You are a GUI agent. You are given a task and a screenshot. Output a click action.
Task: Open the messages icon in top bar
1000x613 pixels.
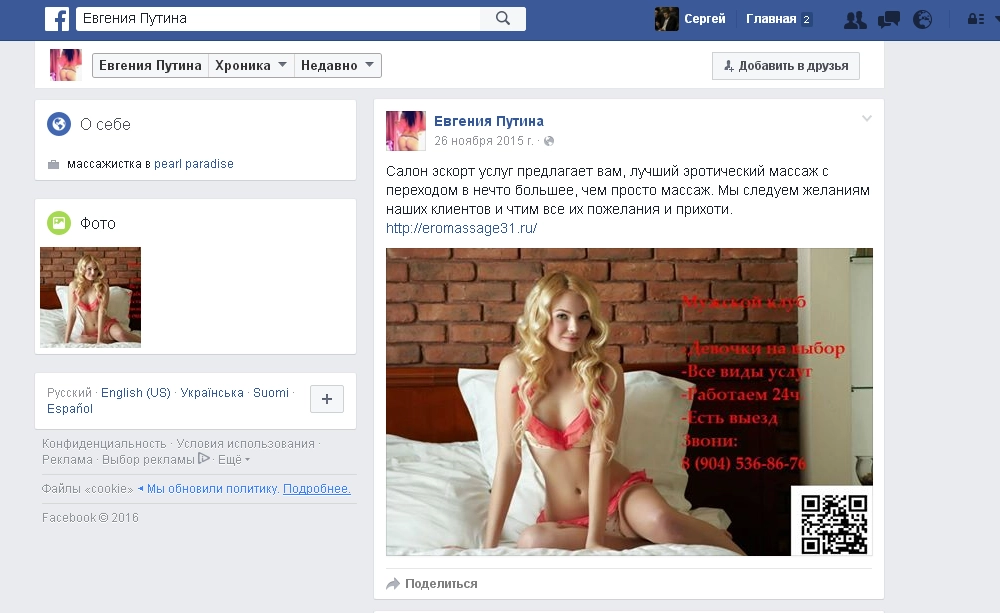click(x=888, y=19)
